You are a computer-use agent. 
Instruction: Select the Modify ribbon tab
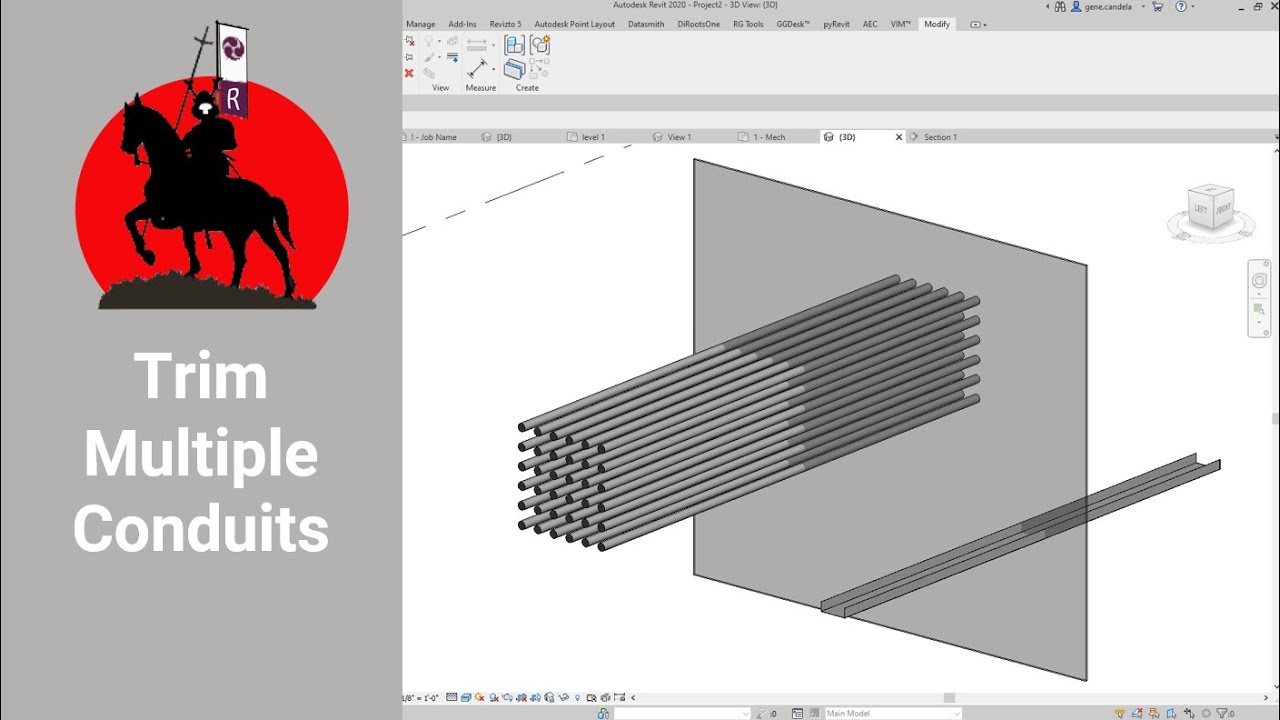(x=937, y=24)
